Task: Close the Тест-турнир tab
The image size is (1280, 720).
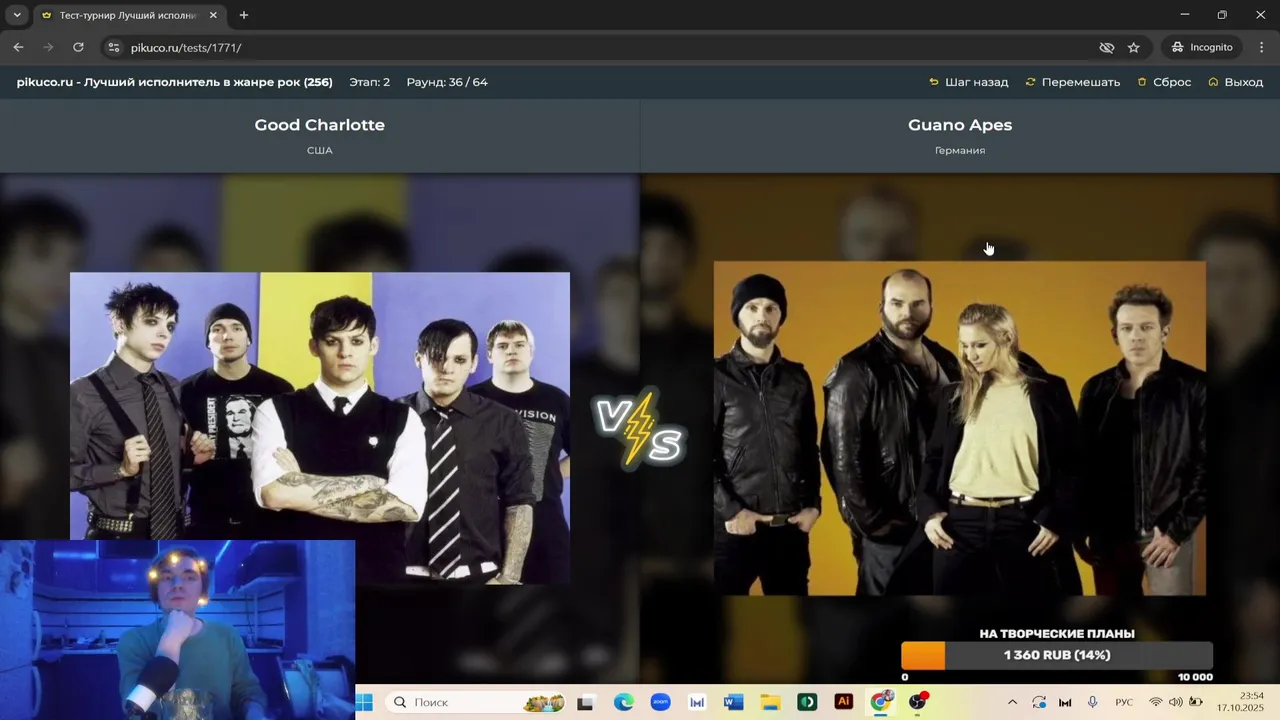Action: [x=214, y=15]
